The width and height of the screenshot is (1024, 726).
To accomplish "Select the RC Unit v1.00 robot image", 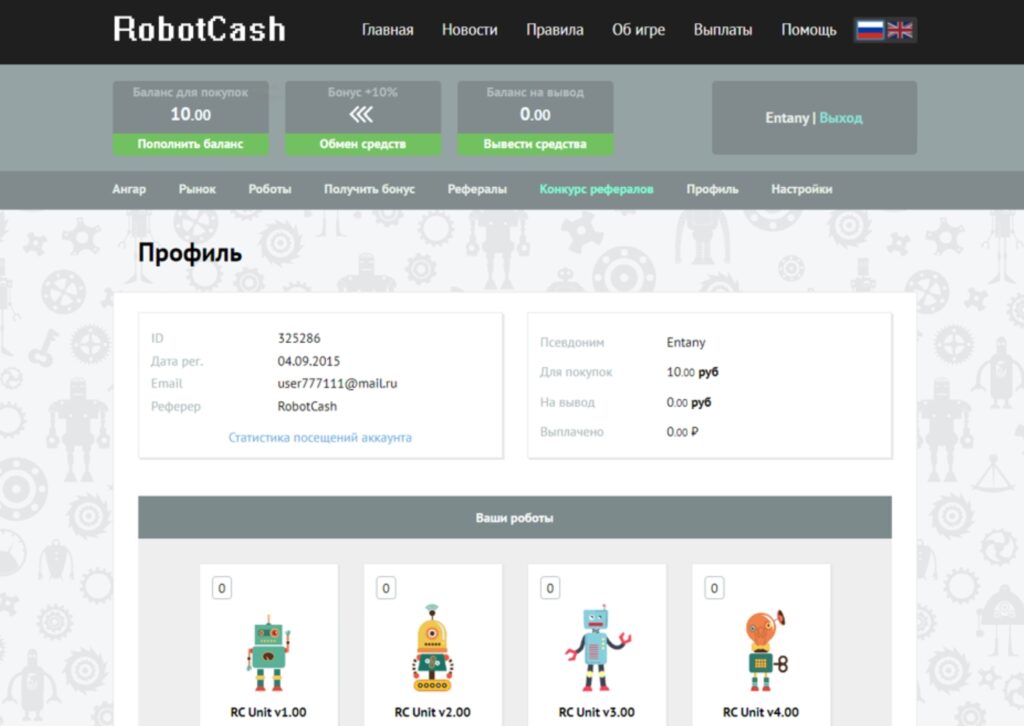I will (x=268, y=652).
